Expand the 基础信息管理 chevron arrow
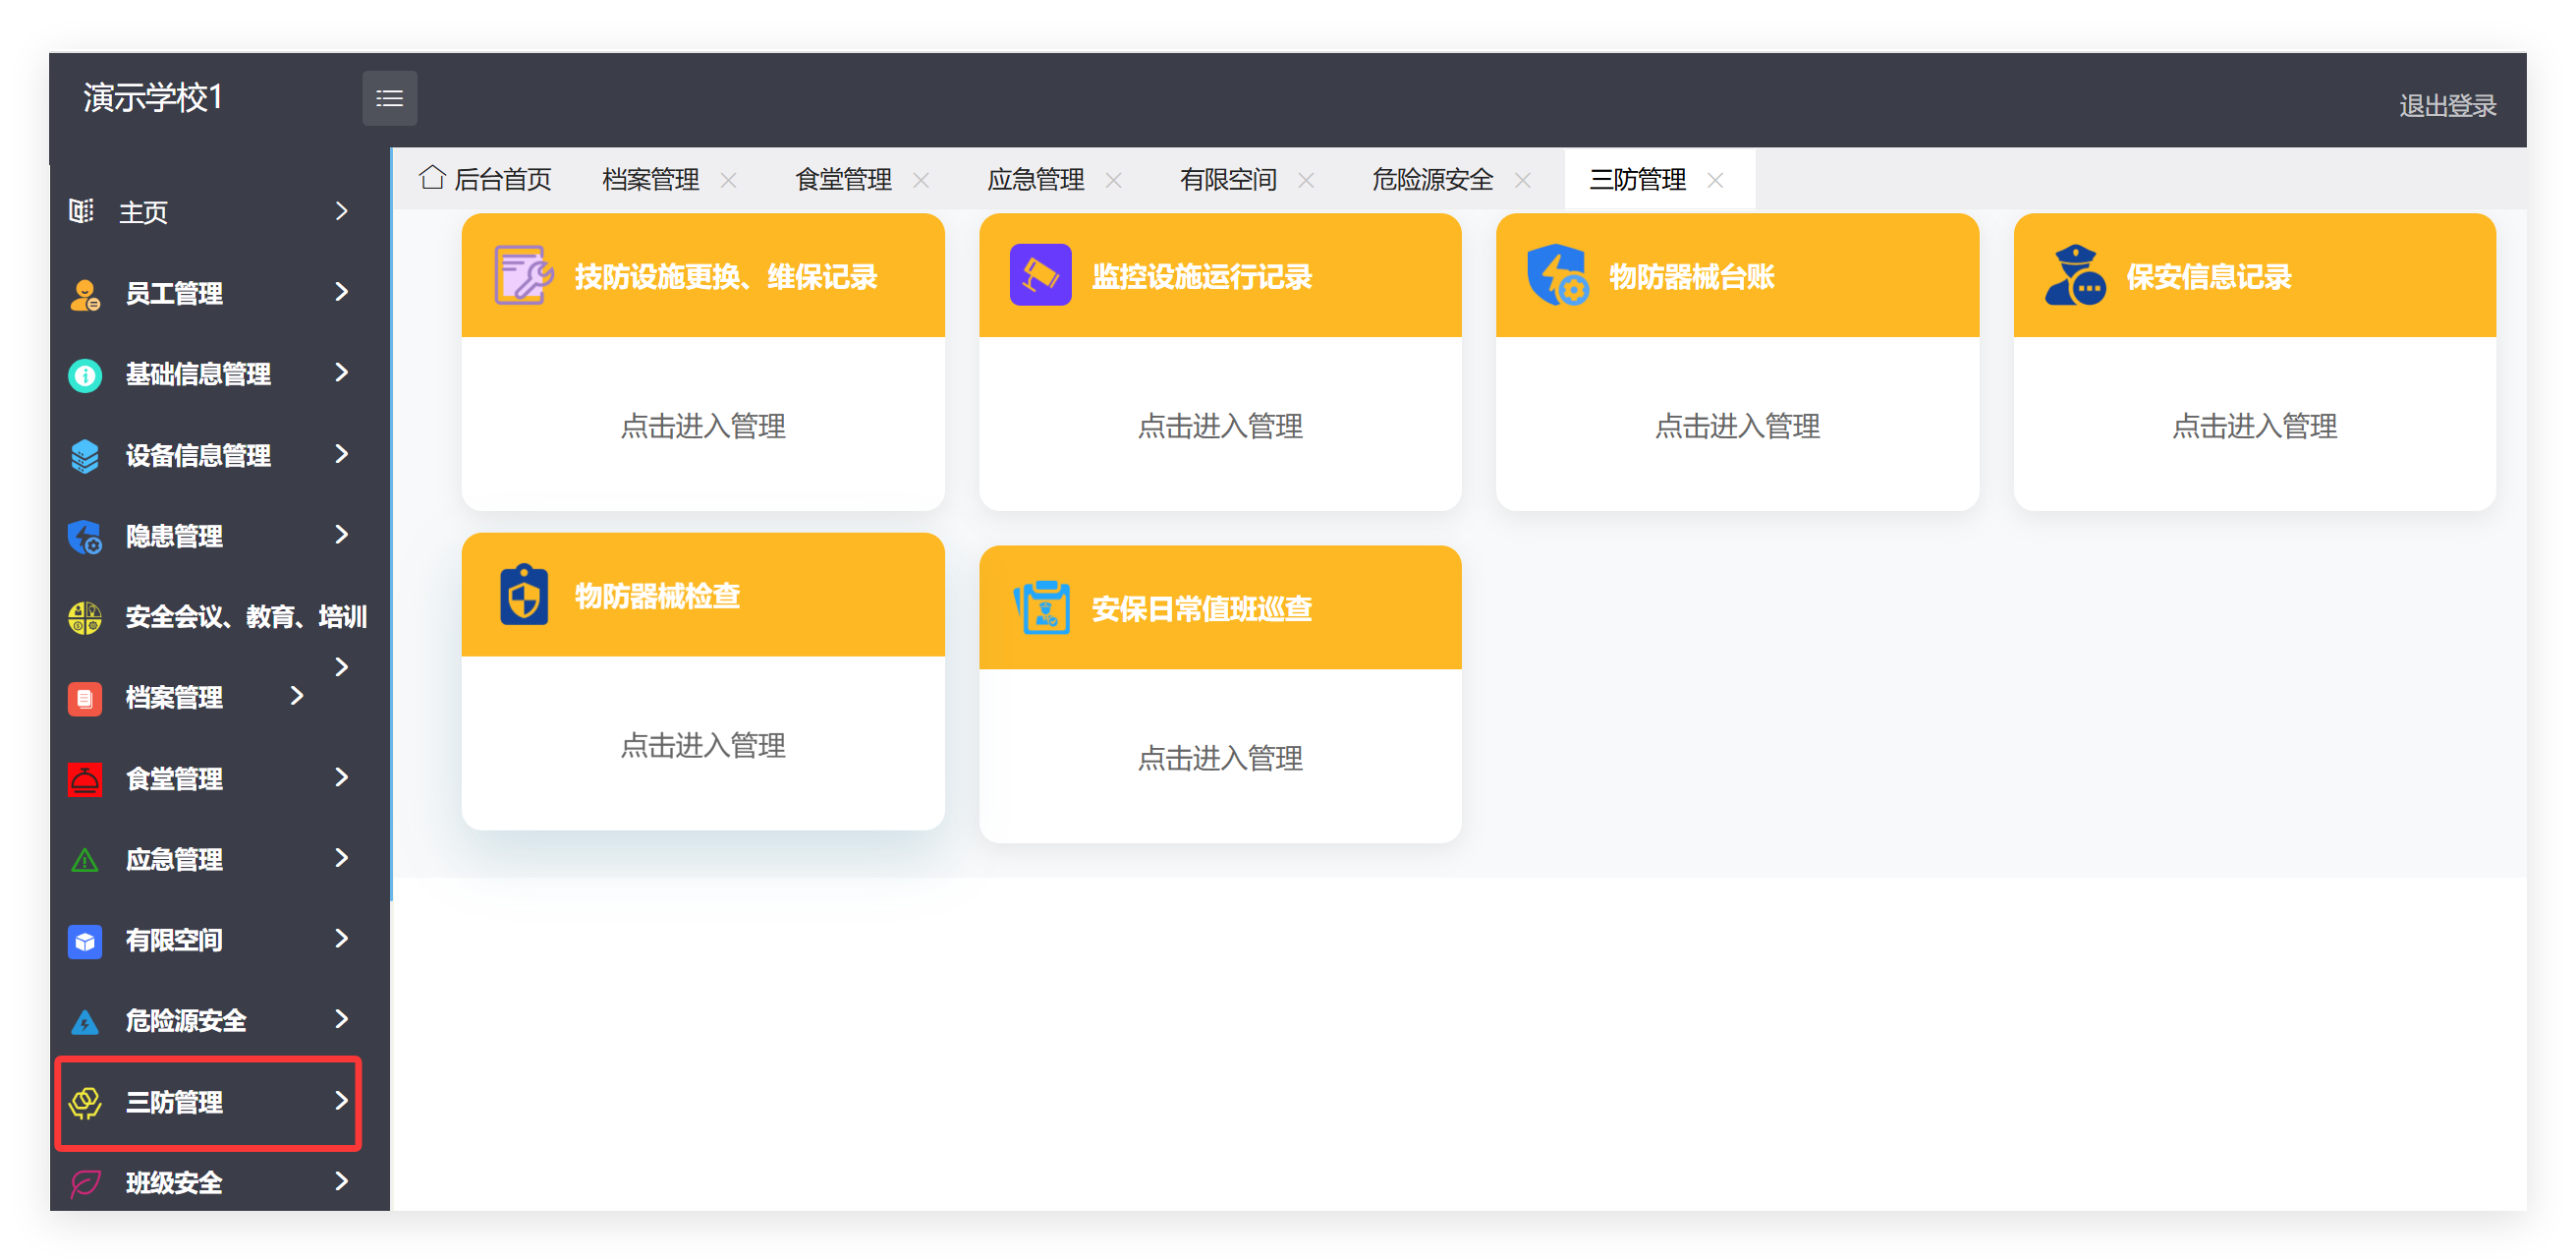Screen dimensions: 2576x1260 pos(342,372)
